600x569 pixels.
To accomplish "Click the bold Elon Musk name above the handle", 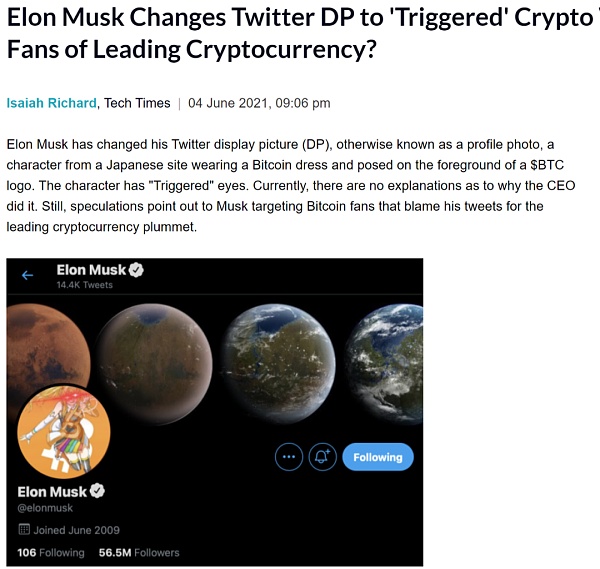I will pyautogui.click(x=53, y=491).
